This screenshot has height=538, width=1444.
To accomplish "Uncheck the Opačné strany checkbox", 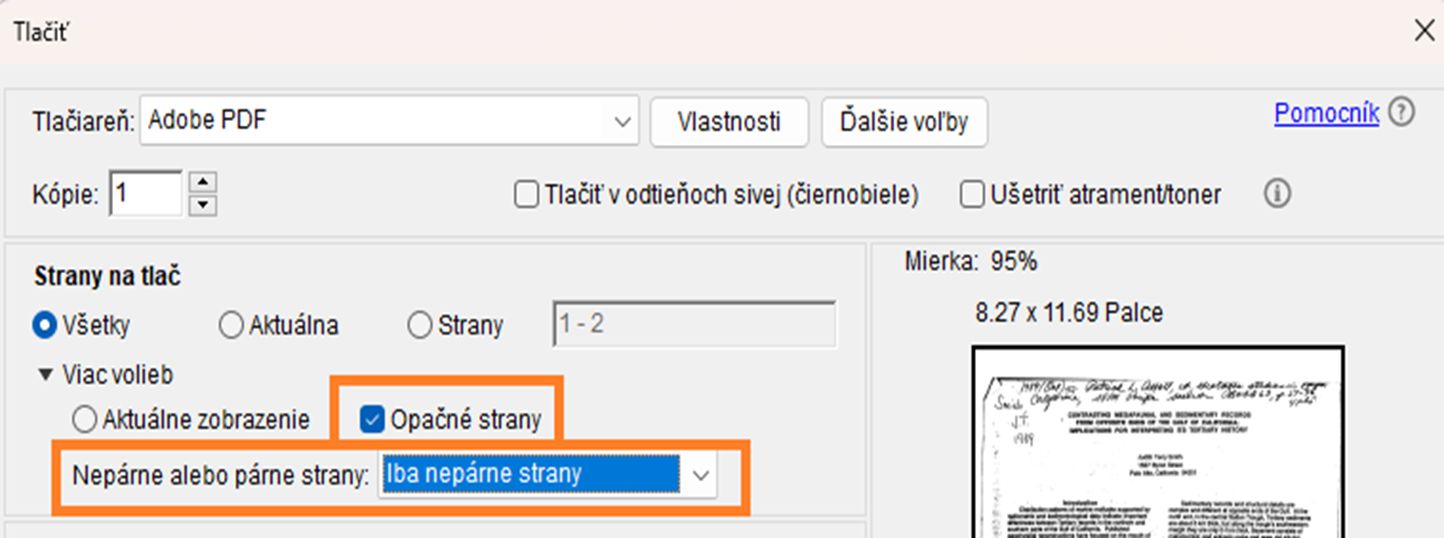I will point(372,419).
